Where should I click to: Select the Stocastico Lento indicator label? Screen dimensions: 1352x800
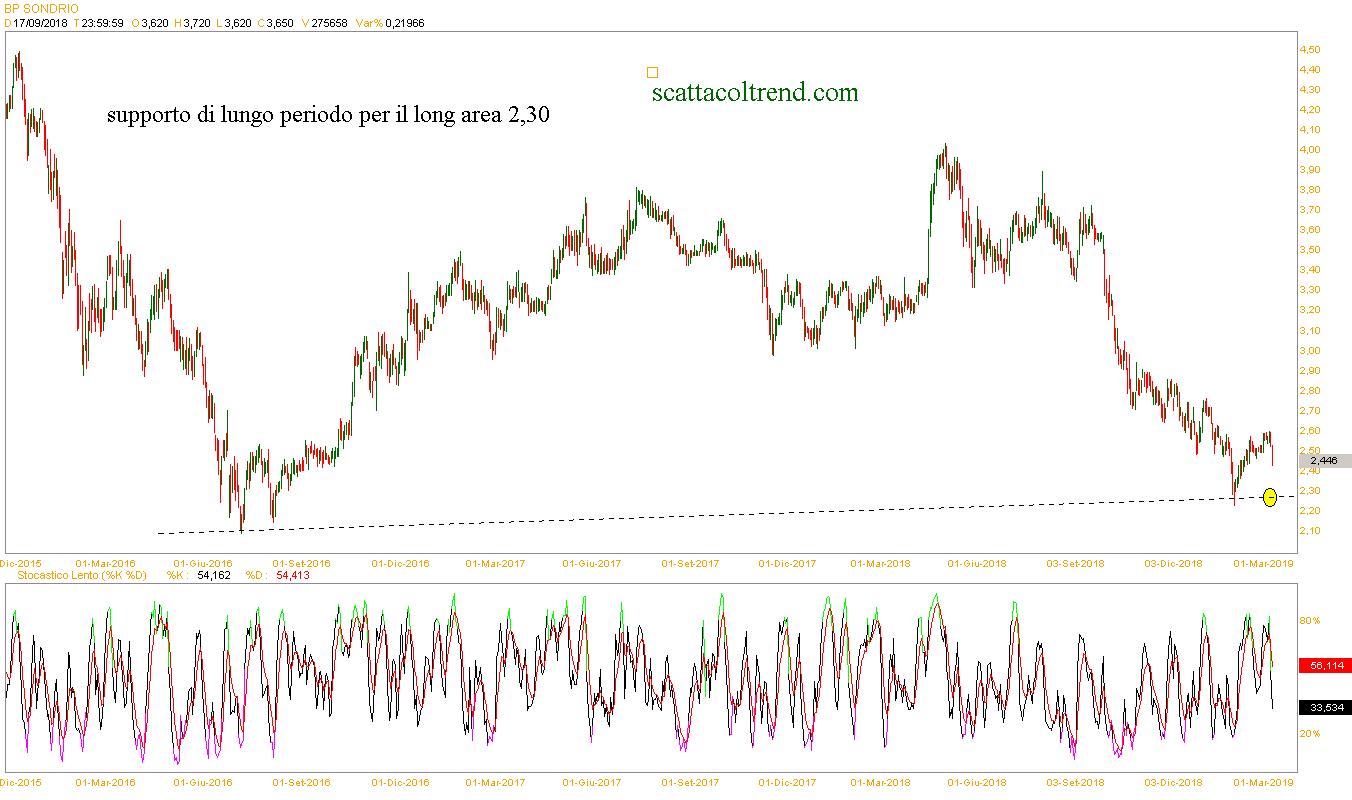coord(75,575)
